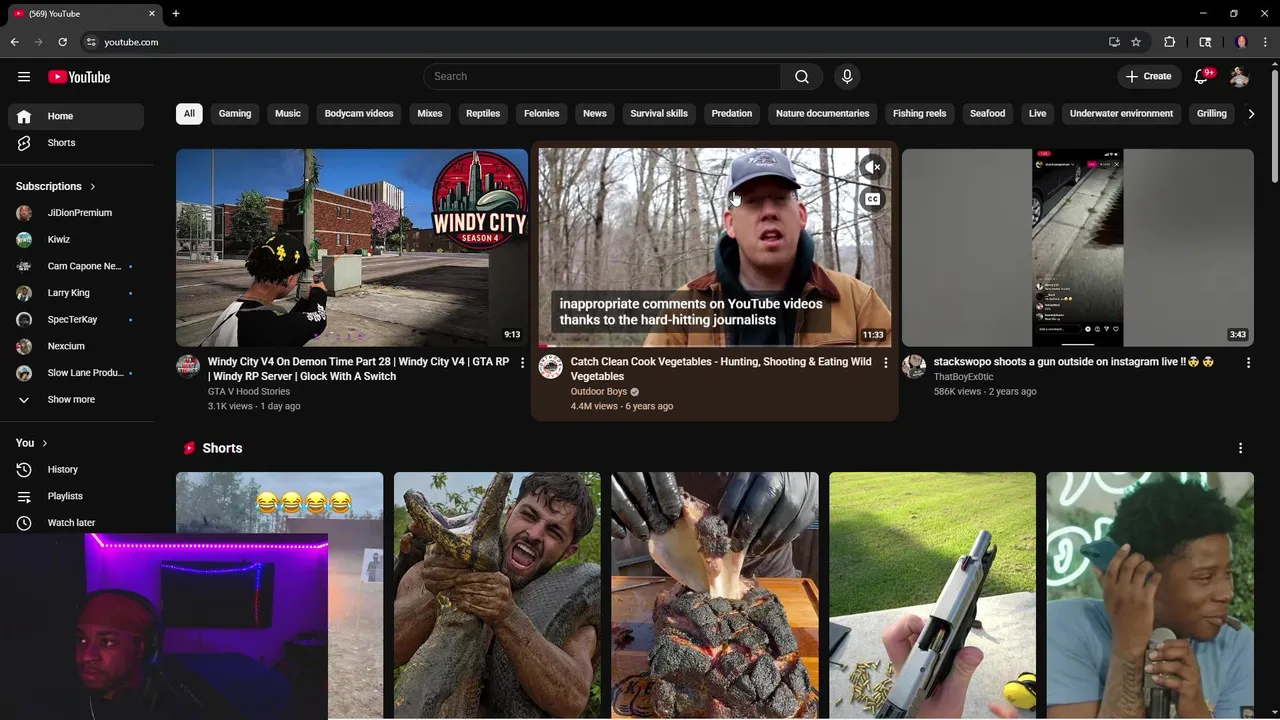Select the Seafood chip
1280x720 pixels.
(987, 114)
